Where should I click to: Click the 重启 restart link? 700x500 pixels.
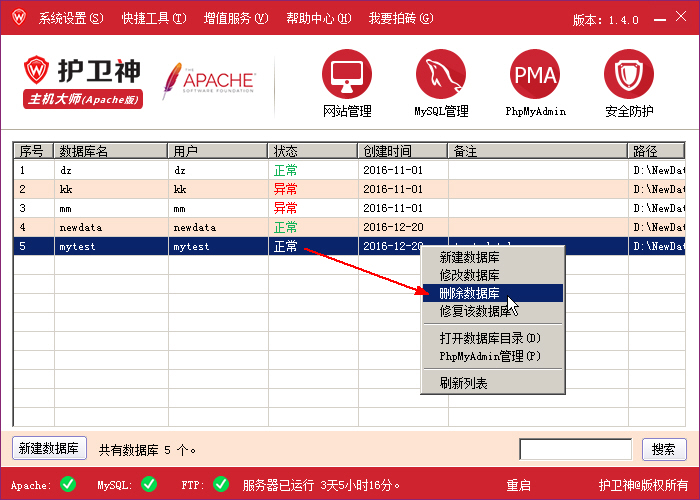pos(518,485)
